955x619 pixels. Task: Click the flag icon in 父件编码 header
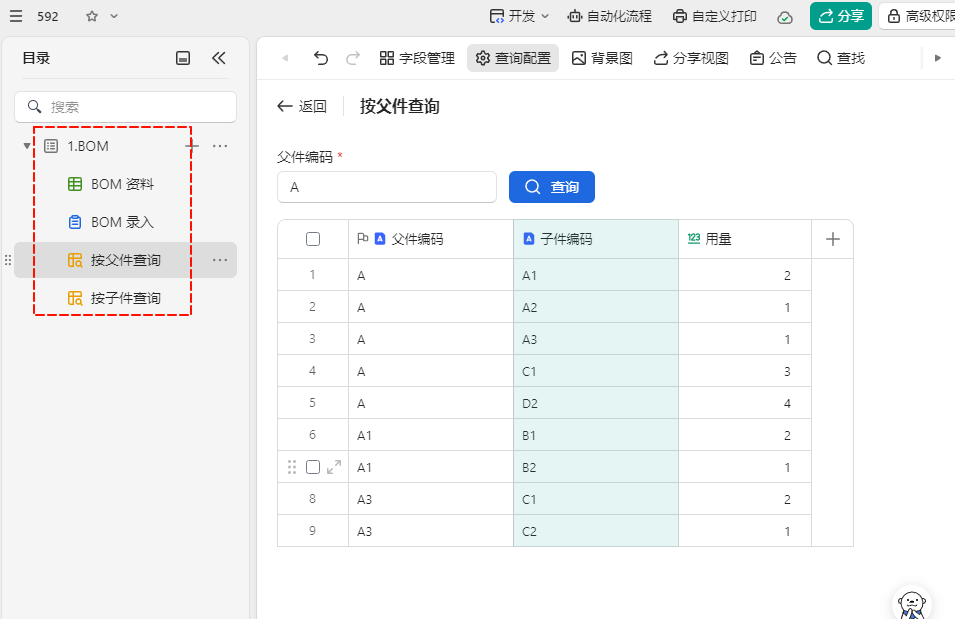[362, 239]
